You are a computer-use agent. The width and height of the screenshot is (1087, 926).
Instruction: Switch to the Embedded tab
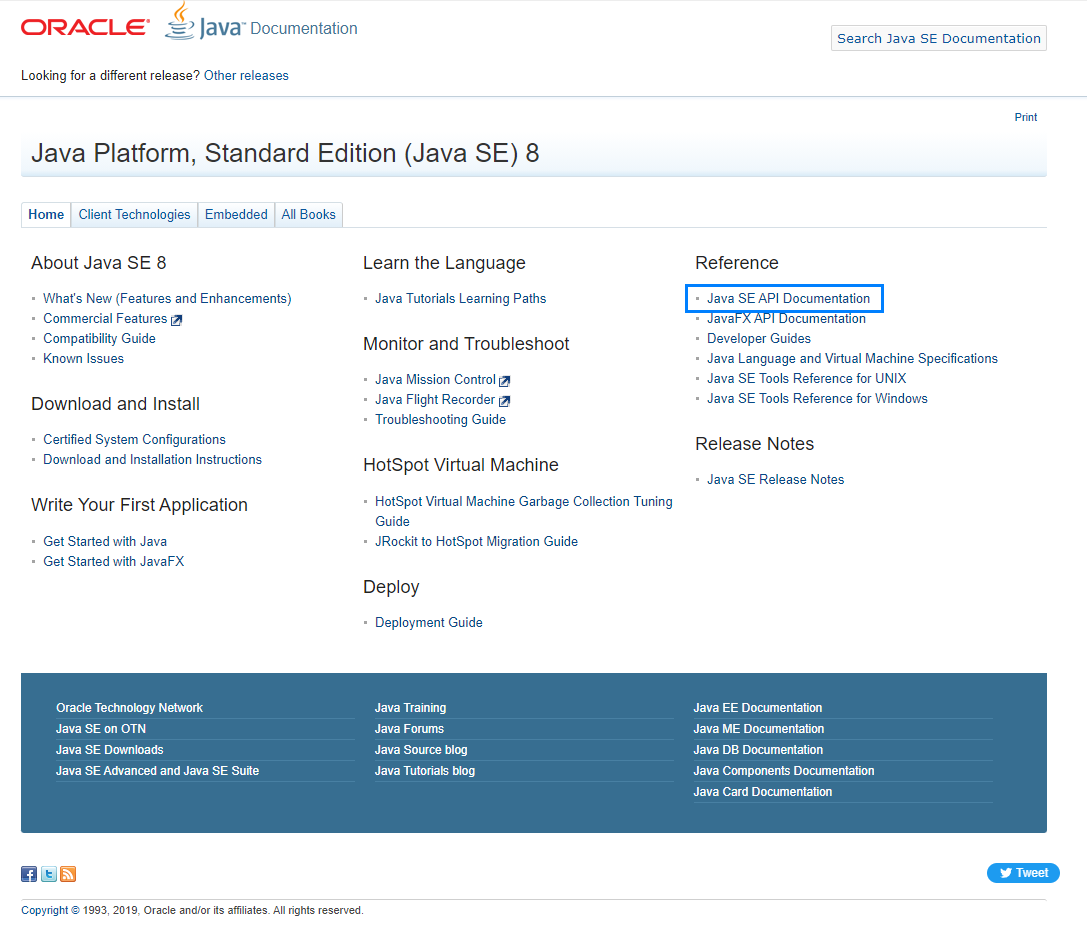point(236,215)
